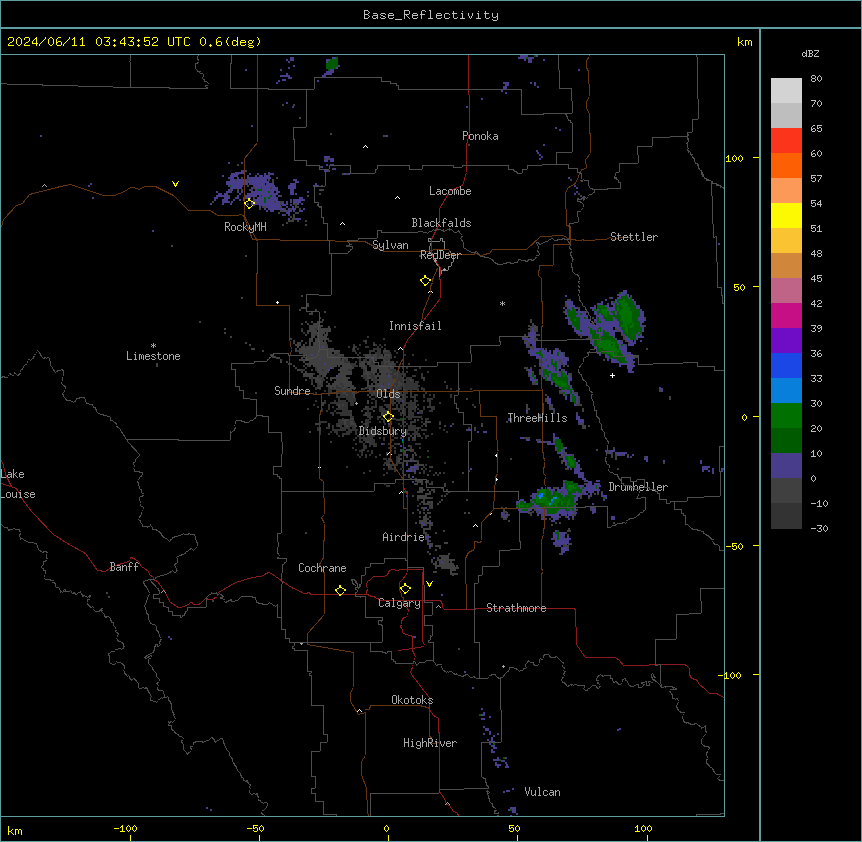Click the Didsbury city label
Image resolution: width=862 pixels, height=842 pixels.
click(383, 431)
